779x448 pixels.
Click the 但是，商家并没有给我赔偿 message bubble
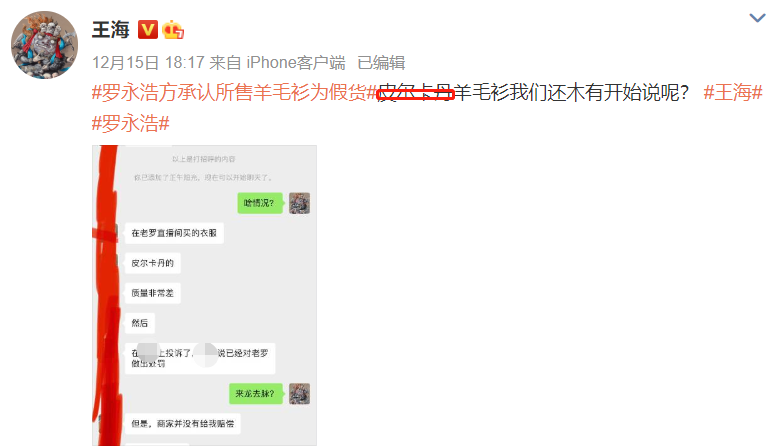pos(183,424)
